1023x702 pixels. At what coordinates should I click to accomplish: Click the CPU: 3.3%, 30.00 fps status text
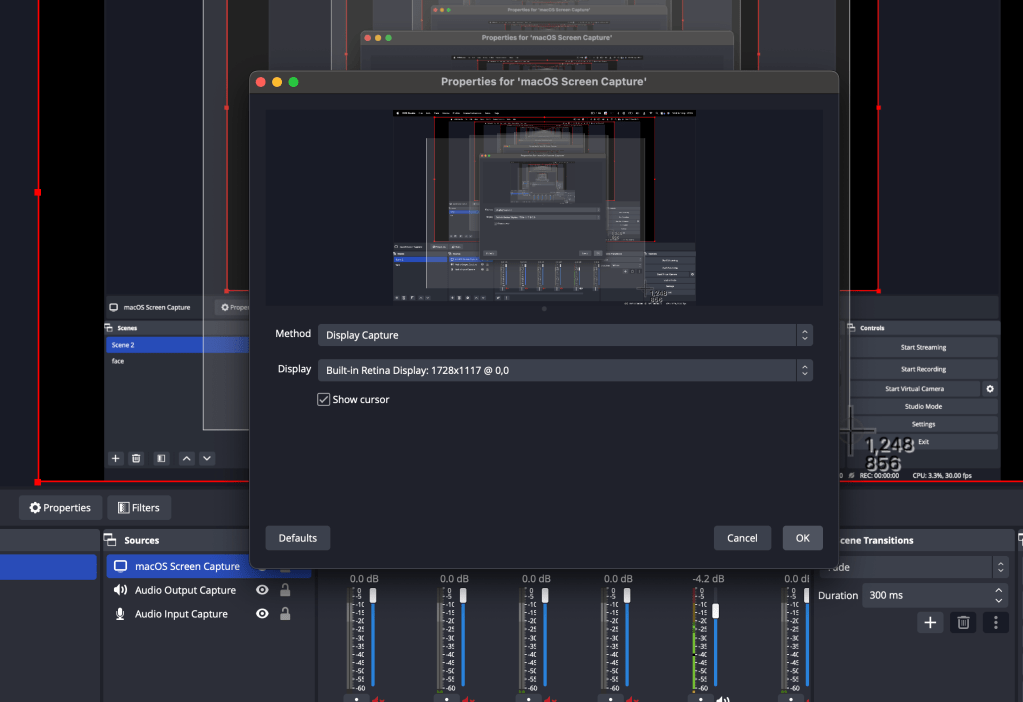[x=941, y=476]
